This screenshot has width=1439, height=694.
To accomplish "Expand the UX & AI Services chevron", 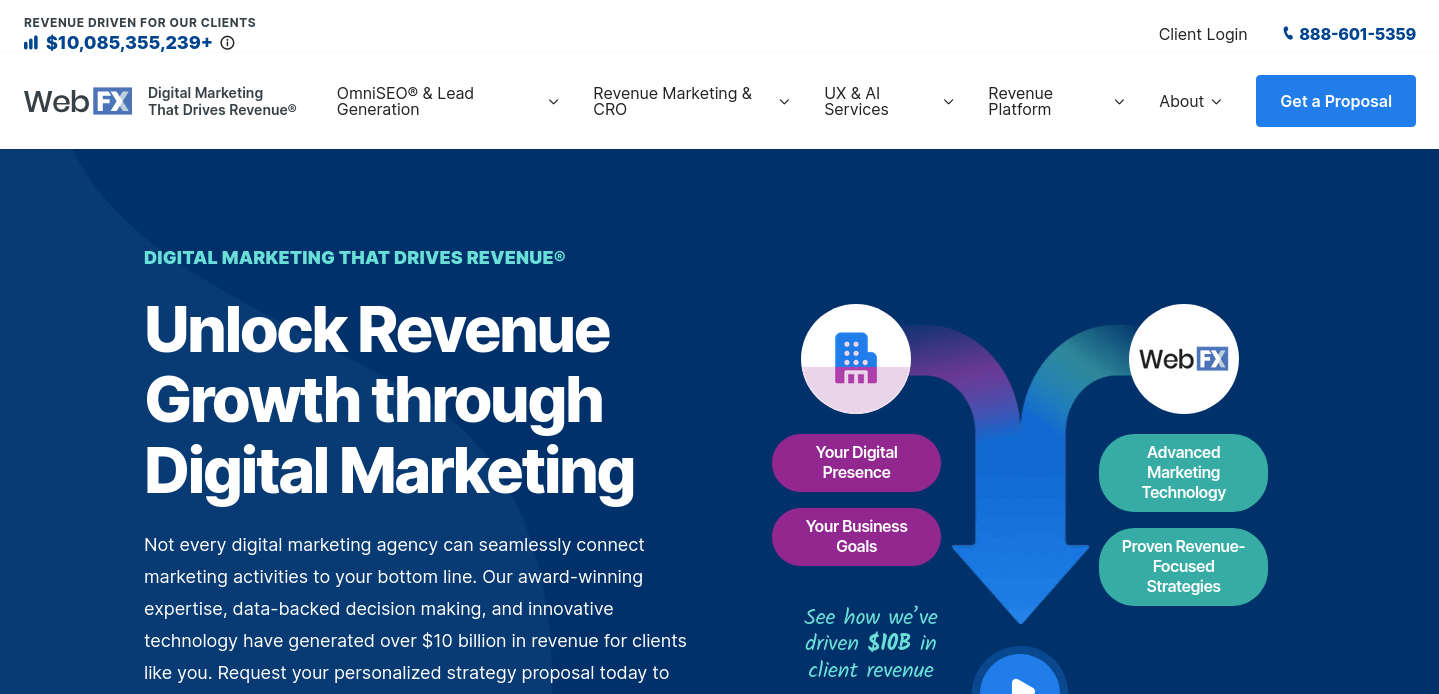I will [948, 102].
